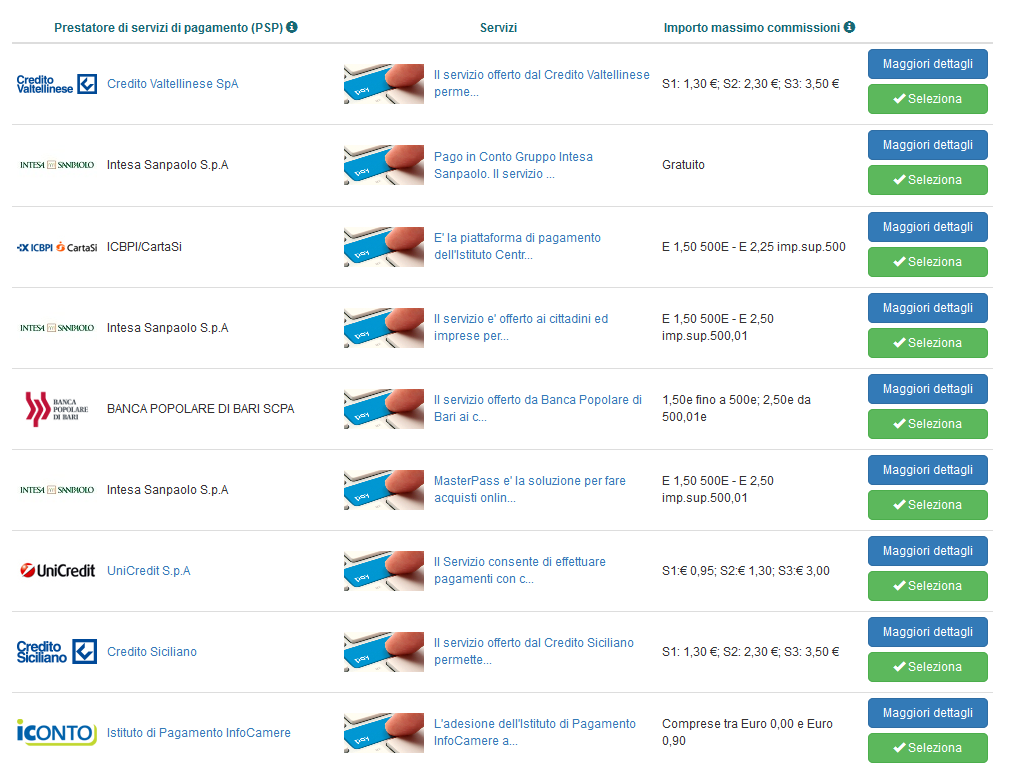Click the 'E 1,50 500E - E 2,25 imp.sup.500' commission

click(754, 246)
